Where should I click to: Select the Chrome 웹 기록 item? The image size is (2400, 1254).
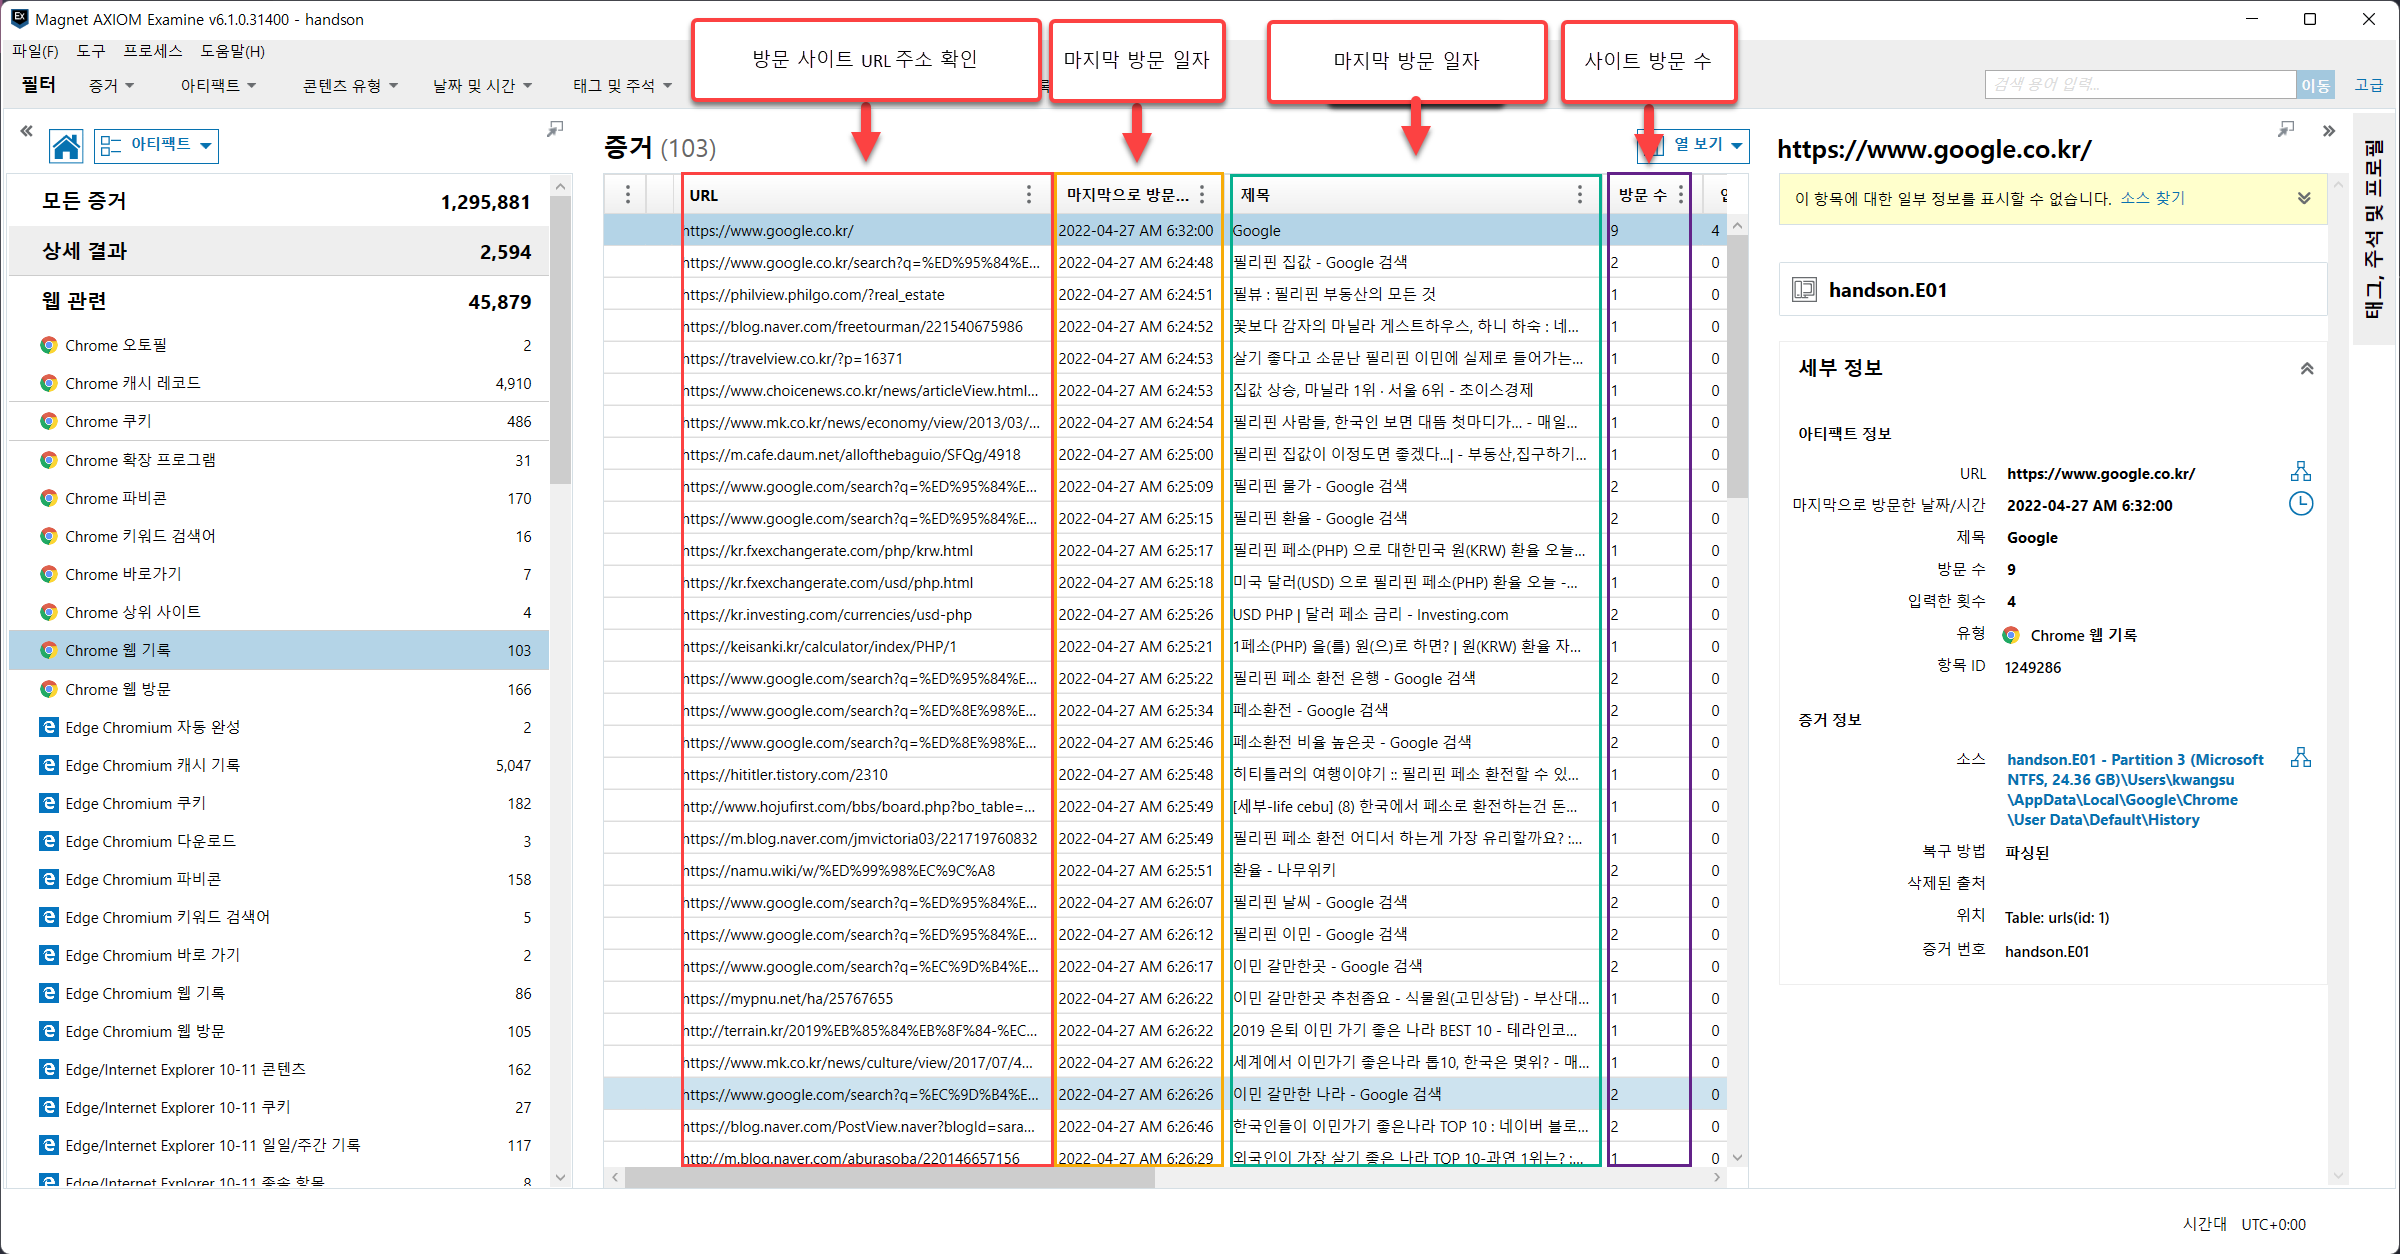[x=279, y=650]
